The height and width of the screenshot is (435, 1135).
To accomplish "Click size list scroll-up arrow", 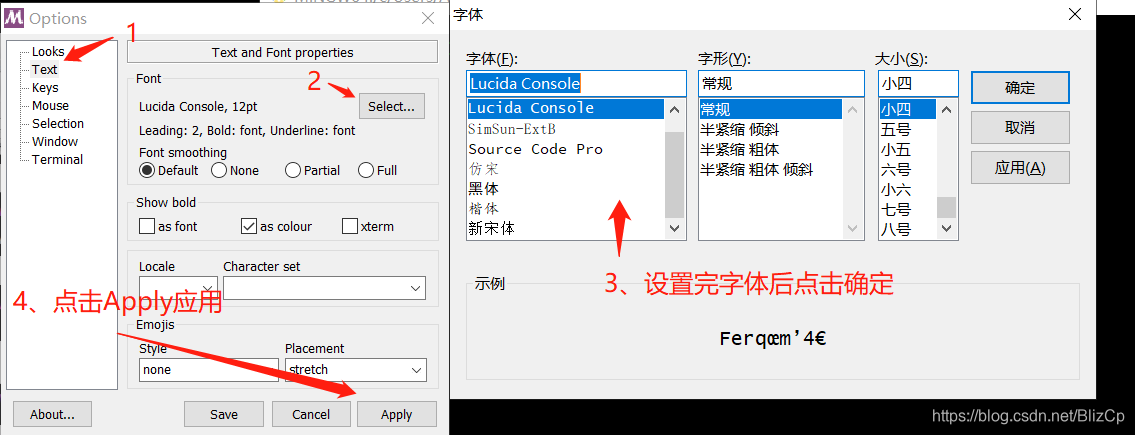I will coord(947,110).
